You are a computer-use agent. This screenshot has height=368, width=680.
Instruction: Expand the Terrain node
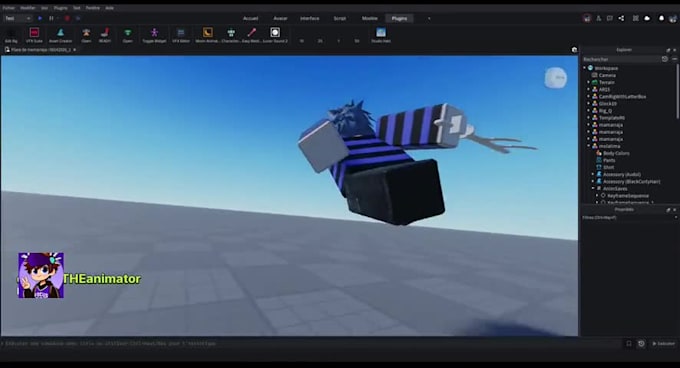[589, 82]
